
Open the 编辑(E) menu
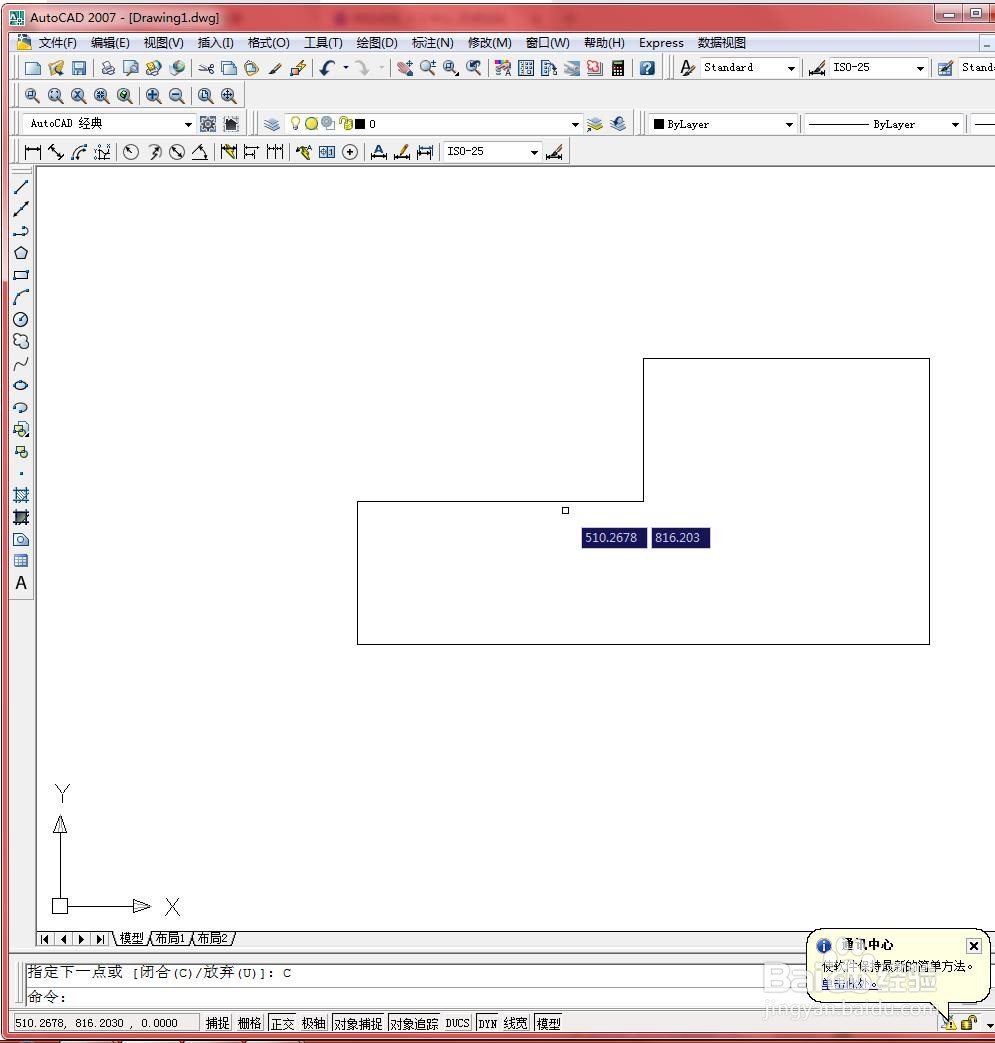(110, 43)
